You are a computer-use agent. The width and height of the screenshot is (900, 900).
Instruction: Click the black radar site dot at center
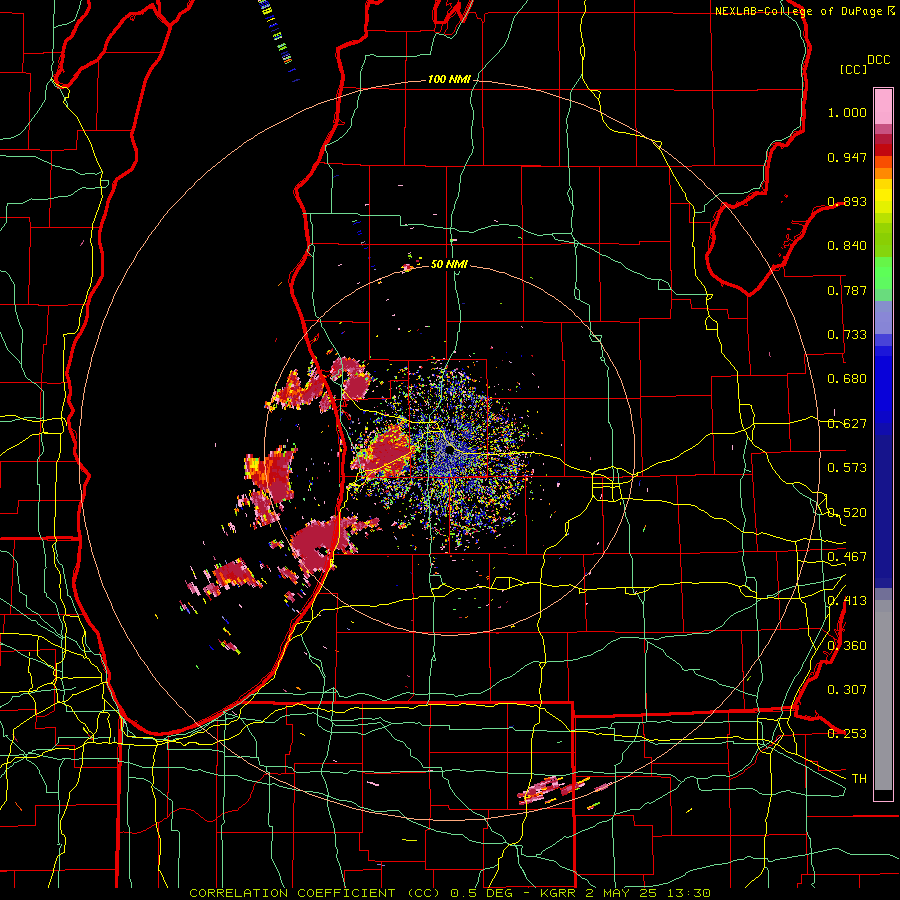[449, 451]
